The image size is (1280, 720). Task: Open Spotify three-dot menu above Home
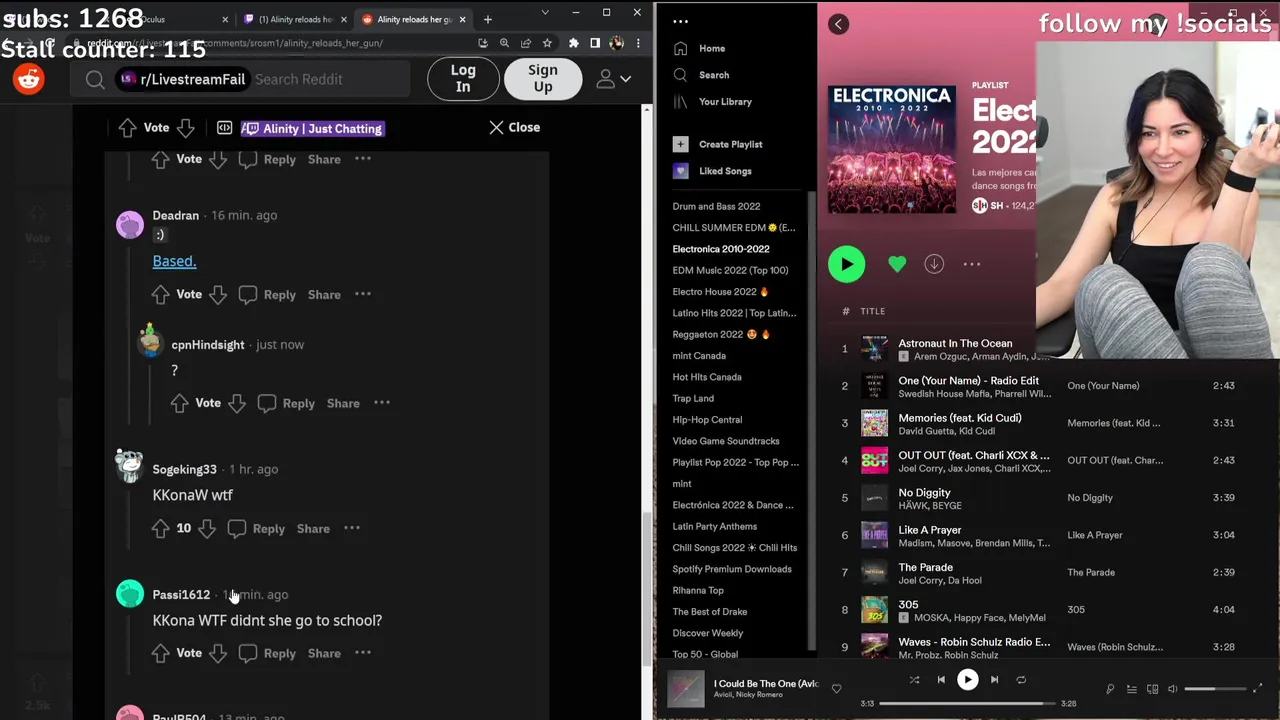tap(681, 21)
